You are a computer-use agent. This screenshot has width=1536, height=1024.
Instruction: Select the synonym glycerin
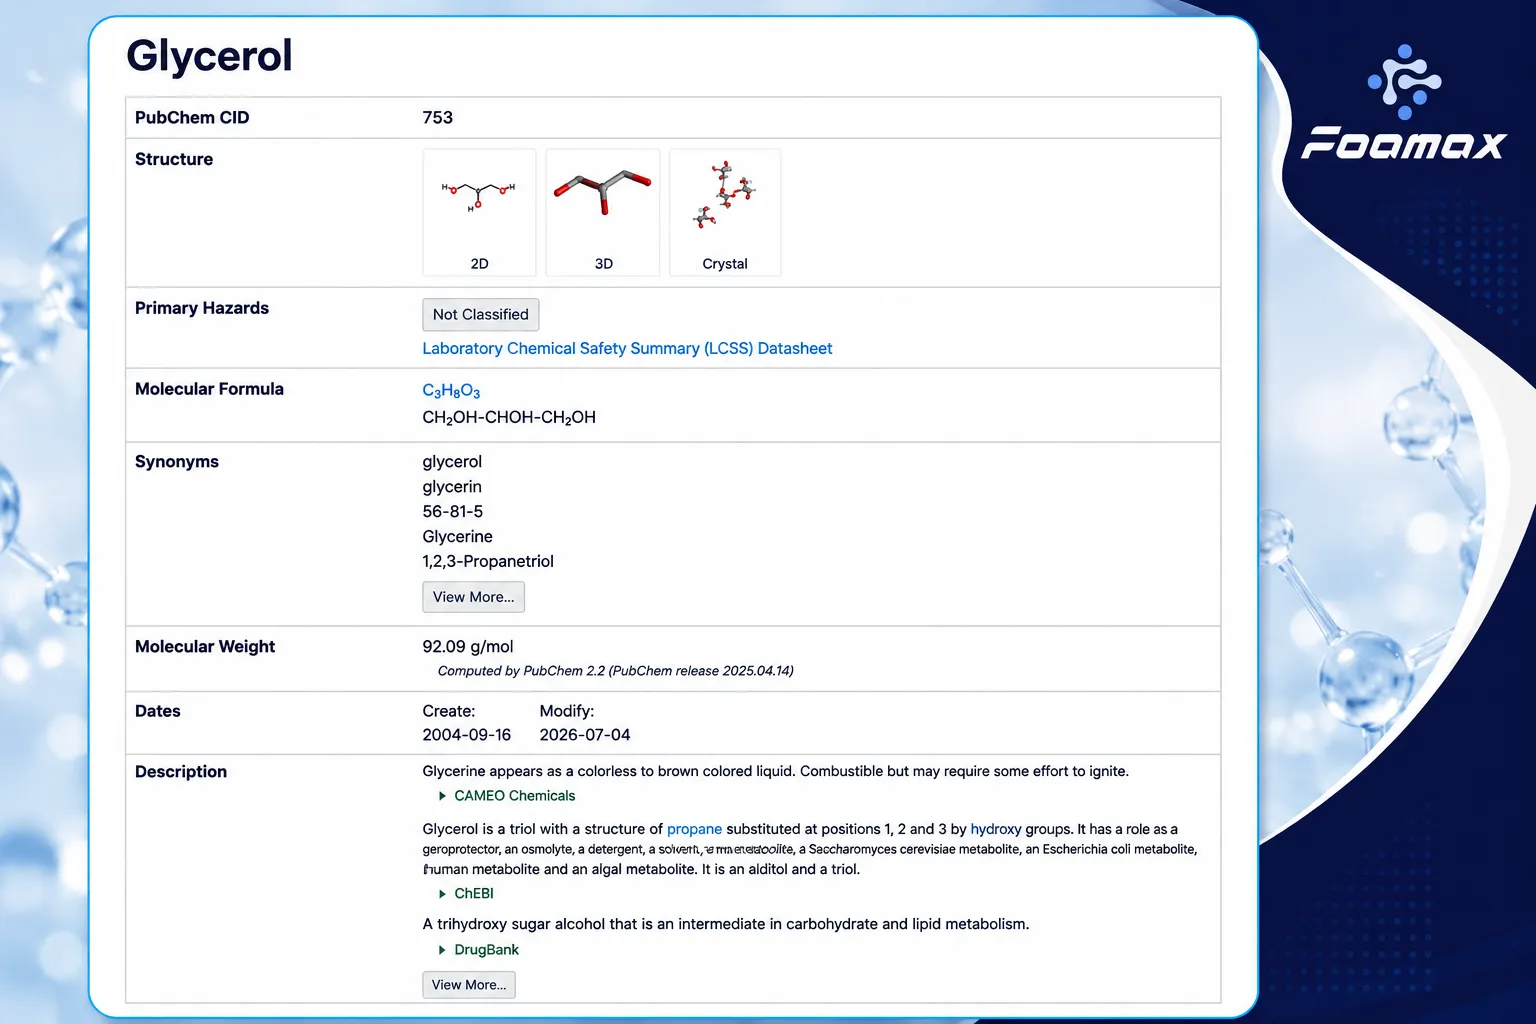pos(452,487)
